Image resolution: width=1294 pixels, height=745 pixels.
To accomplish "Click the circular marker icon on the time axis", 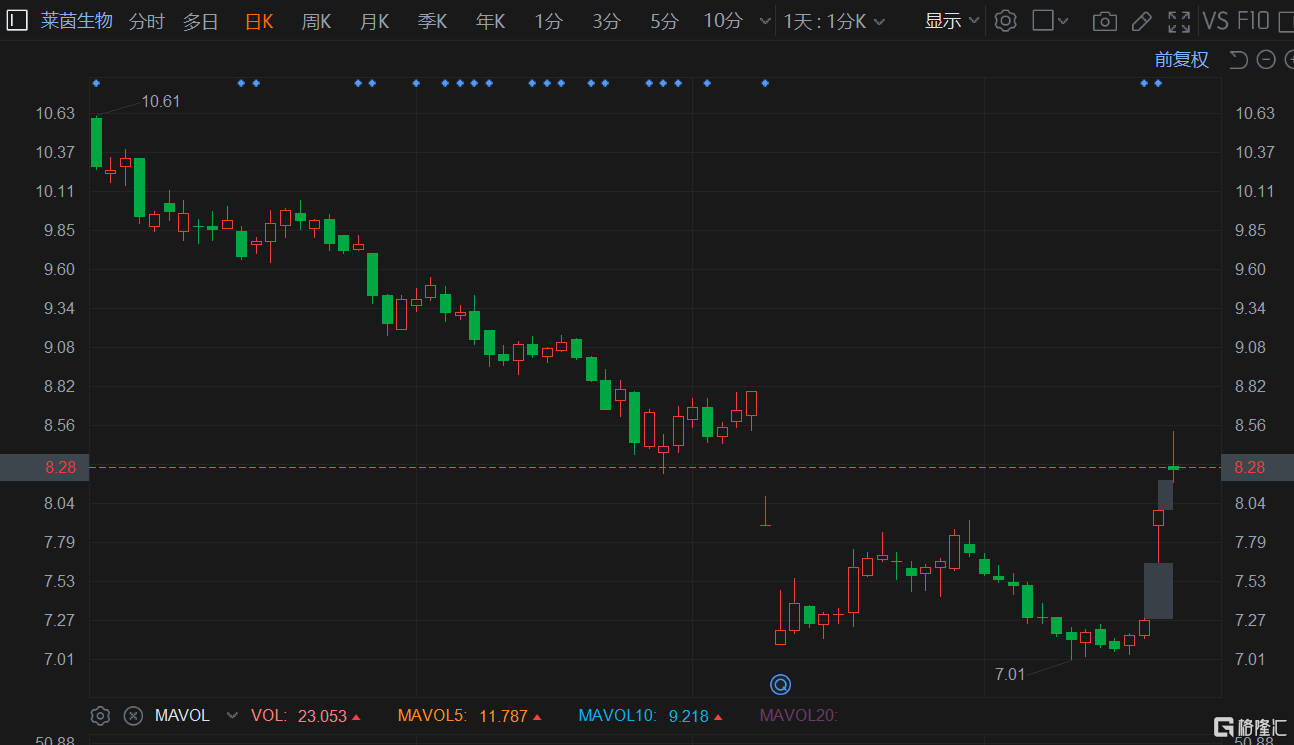I will tap(780, 684).
